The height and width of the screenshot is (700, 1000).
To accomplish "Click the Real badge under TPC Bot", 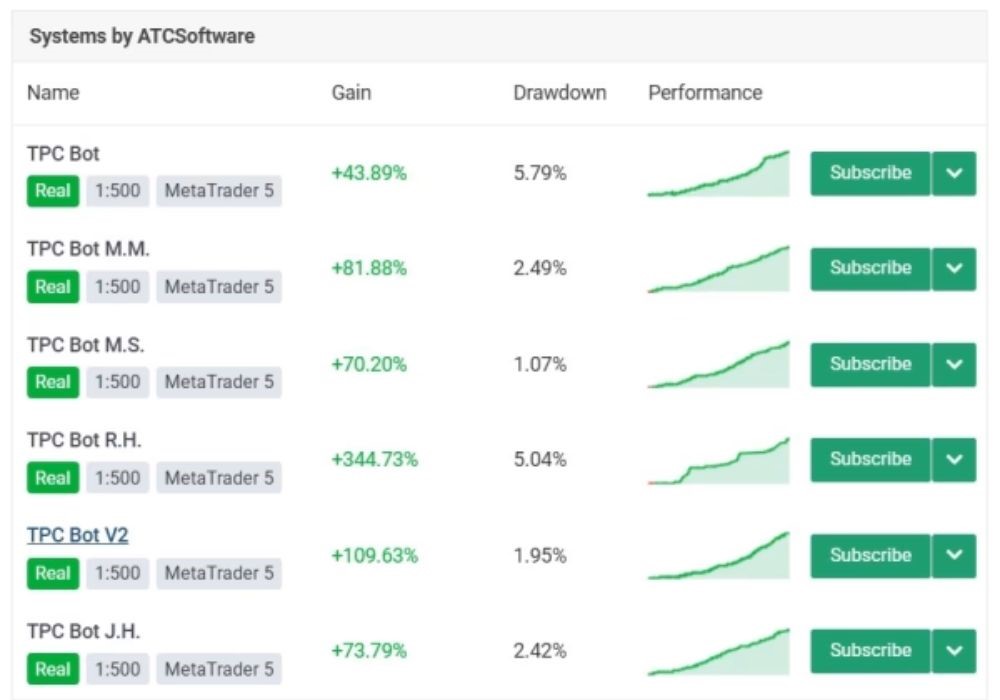I will pyautogui.click(x=52, y=191).
